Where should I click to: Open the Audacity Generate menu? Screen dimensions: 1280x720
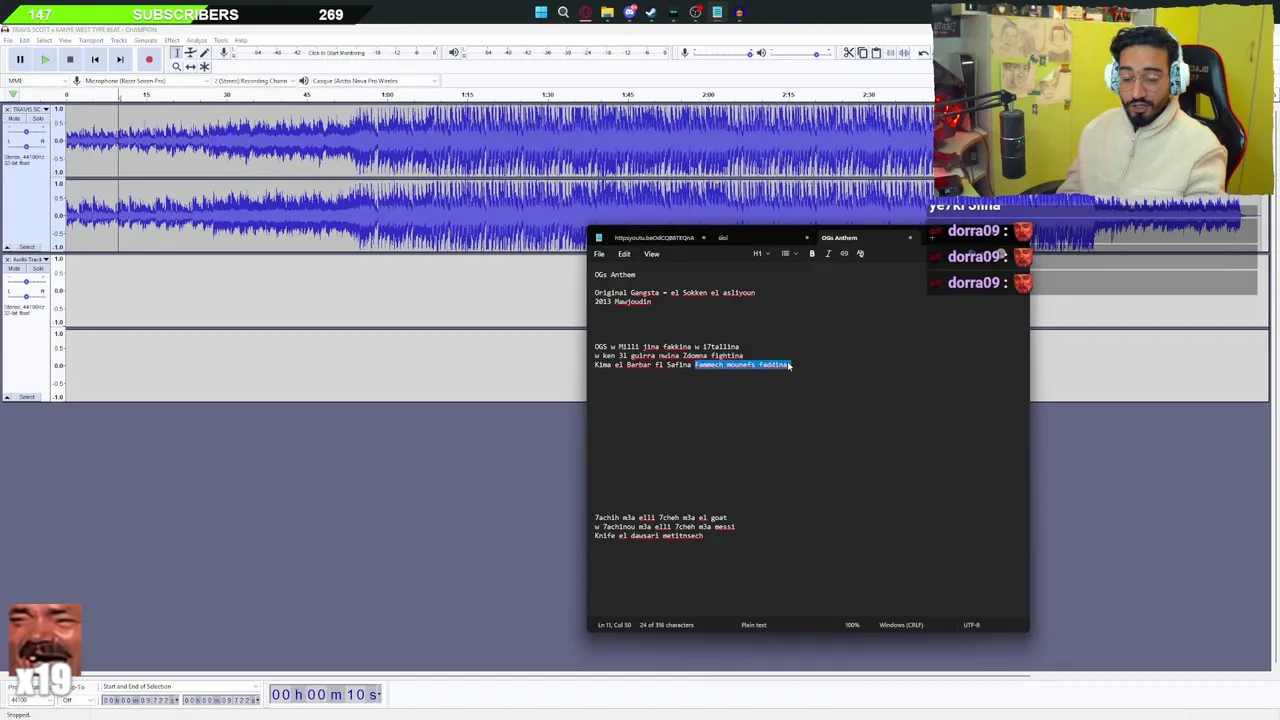tap(145, 40)
